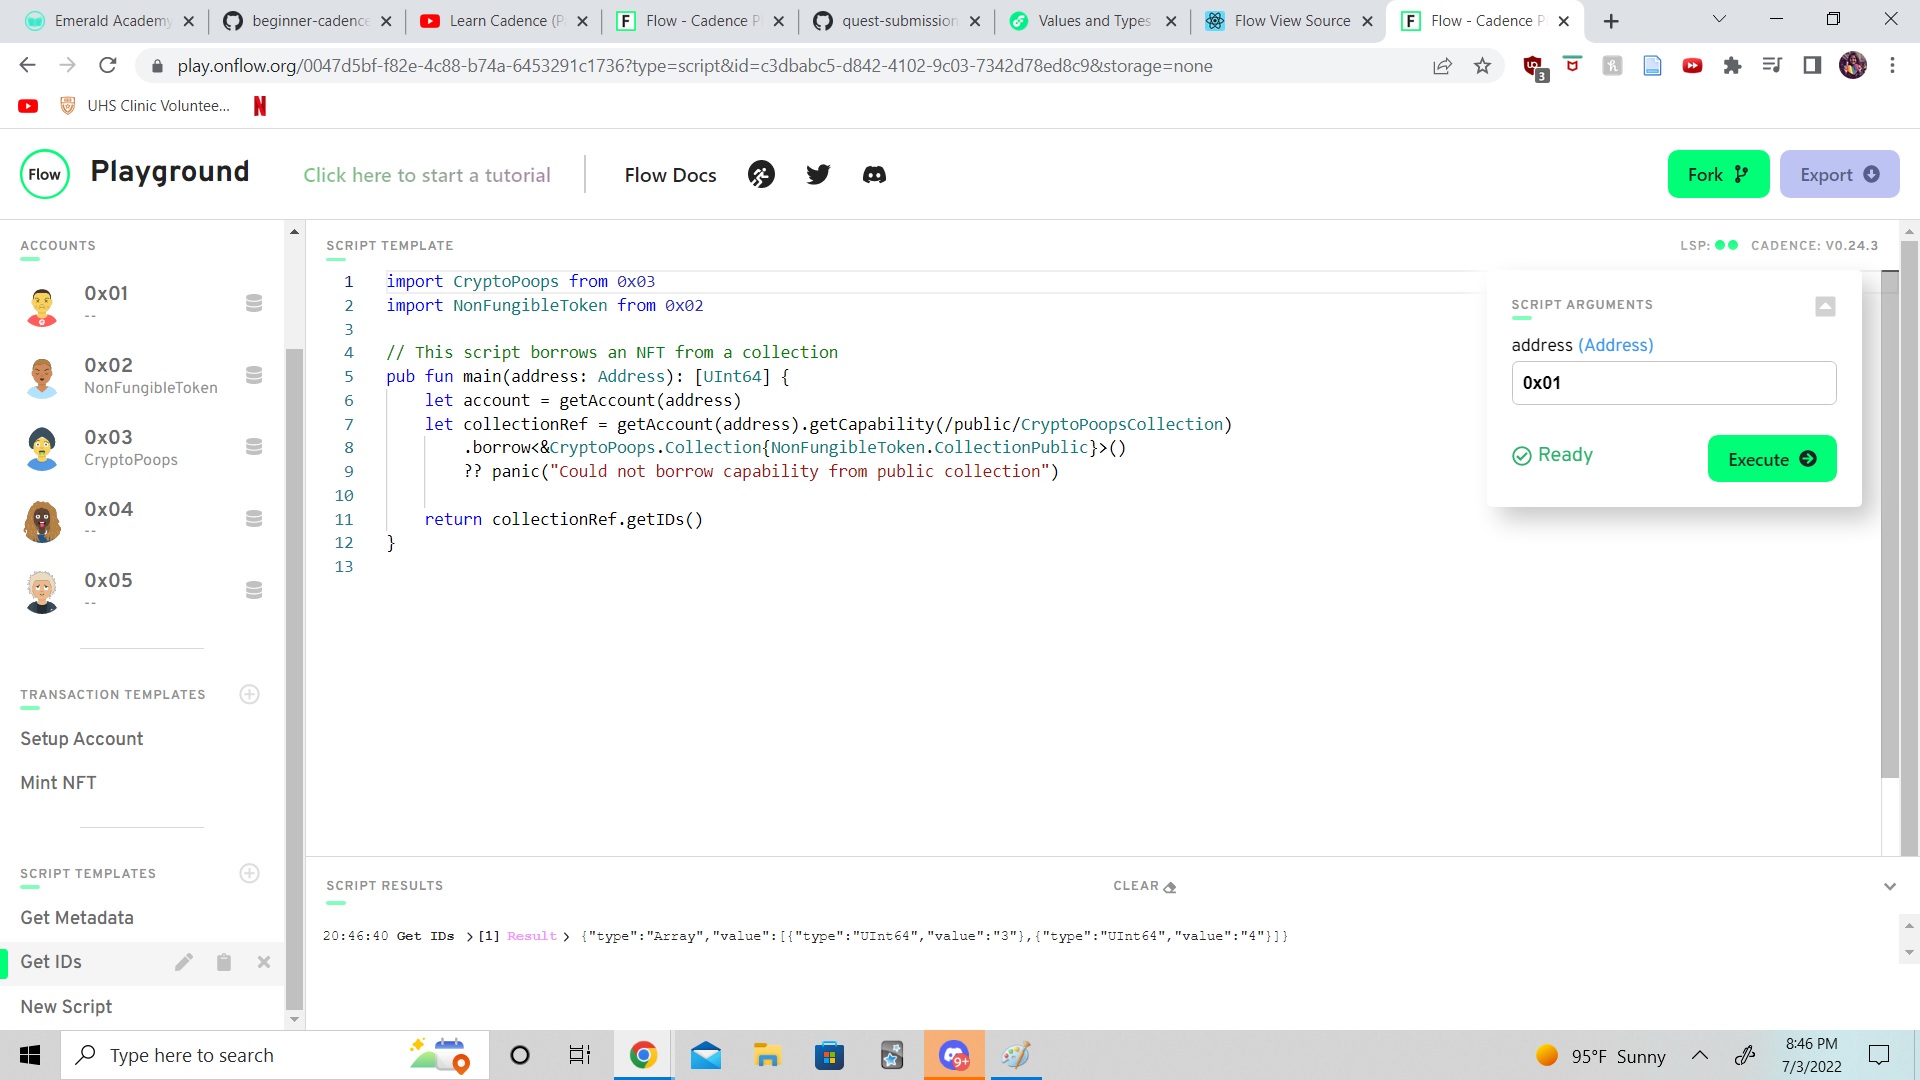Open Outlook from the Windows taskbar
This screenshot has height=1080, width=1920.
pos(706,1055)
